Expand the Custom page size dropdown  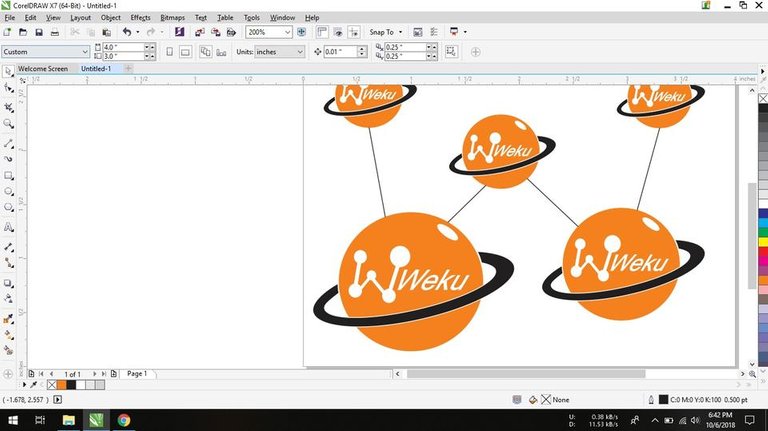[x=84, y=51]
